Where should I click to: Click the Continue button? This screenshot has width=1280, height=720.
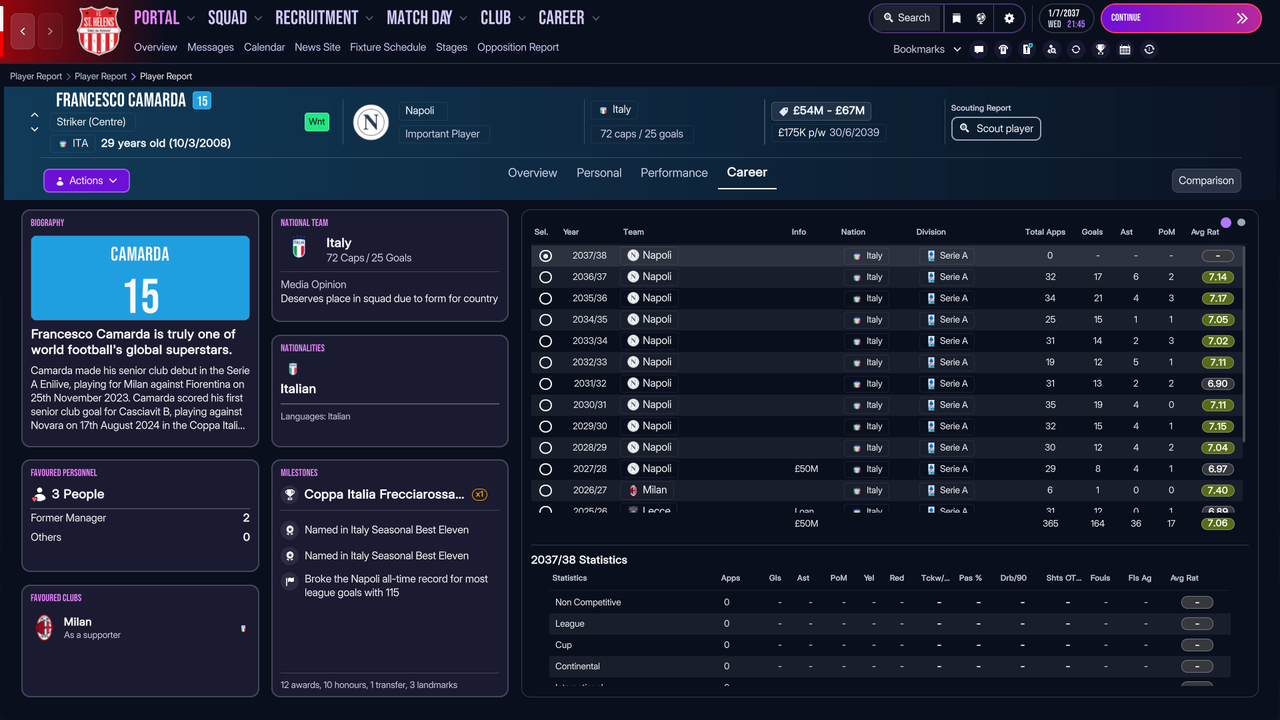tap(1180, 18)
